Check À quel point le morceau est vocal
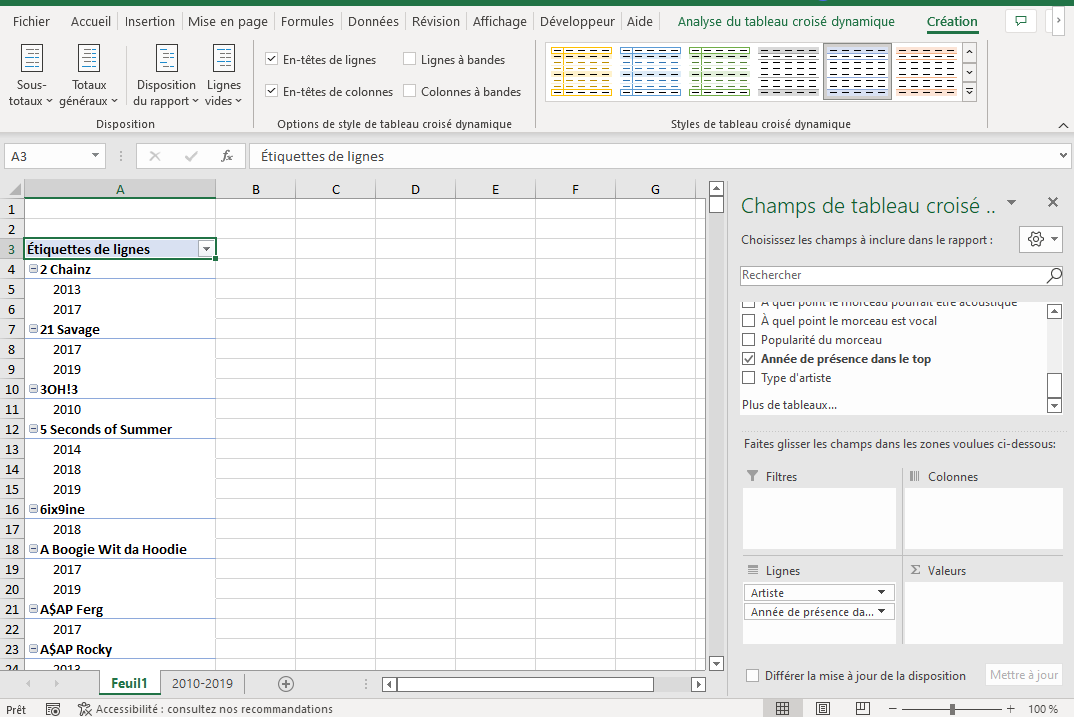The width and height of the screenshot is (1074, 717). pyautogui.click(x=749, y=320)
